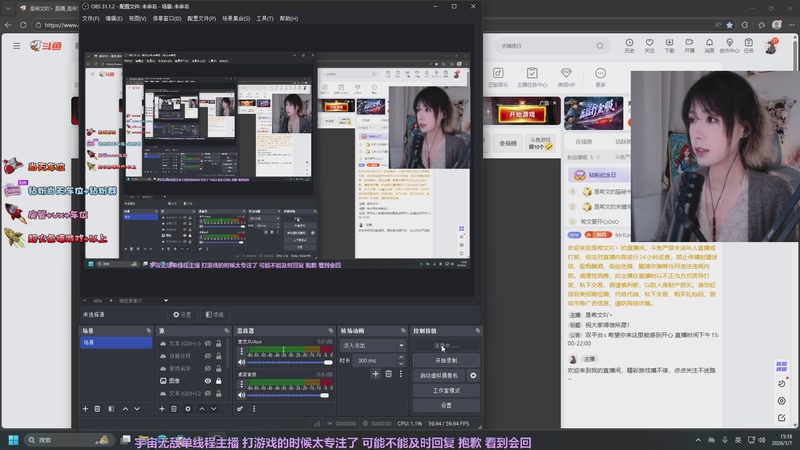Open 历史 history icon on Douyu page
The width and height of the screenshot is (800, 450).
point(630,46)
